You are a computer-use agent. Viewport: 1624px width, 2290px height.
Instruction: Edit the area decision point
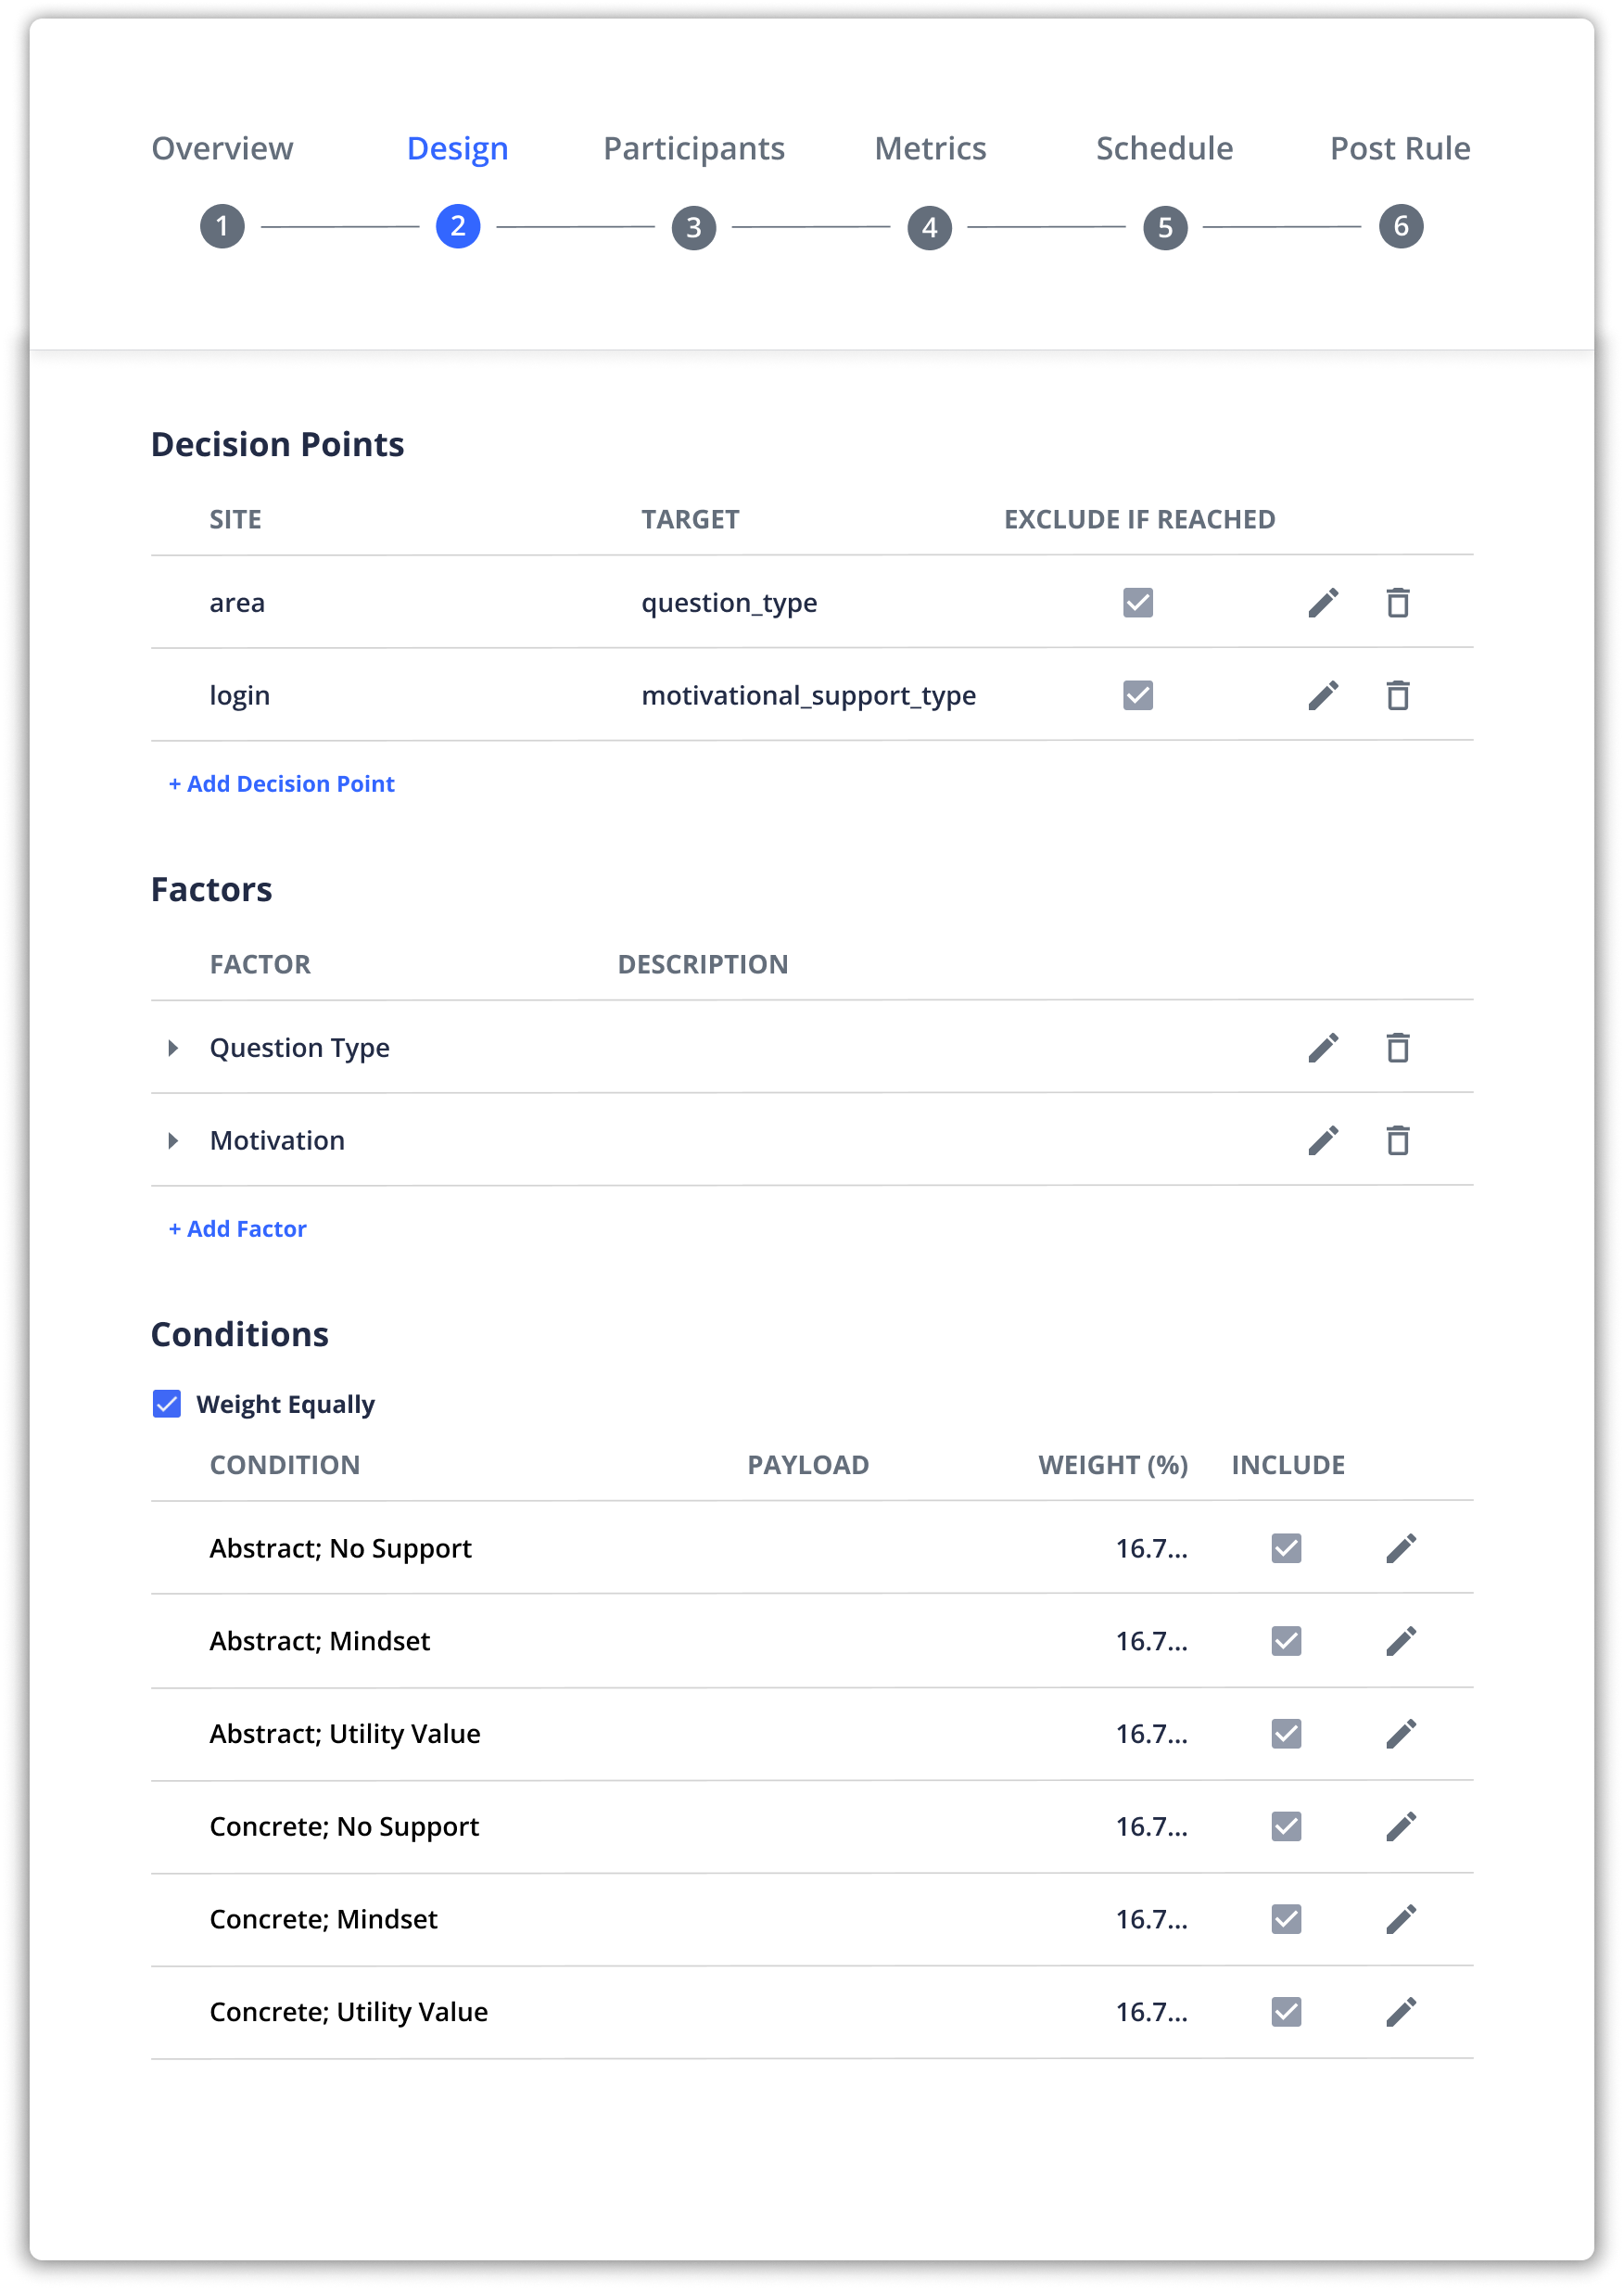(1325, 602)
